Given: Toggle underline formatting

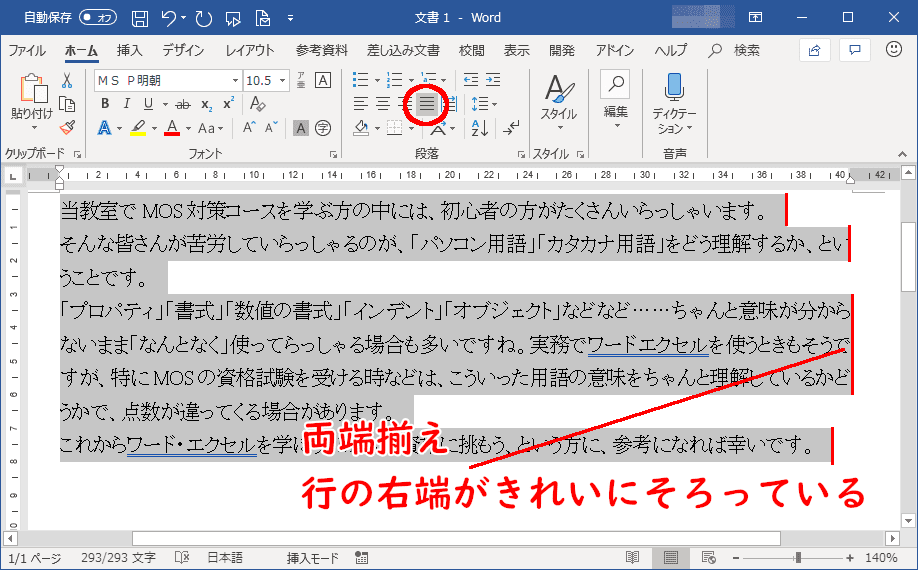Looking at the screenshot, I should (x=148, y=104).
